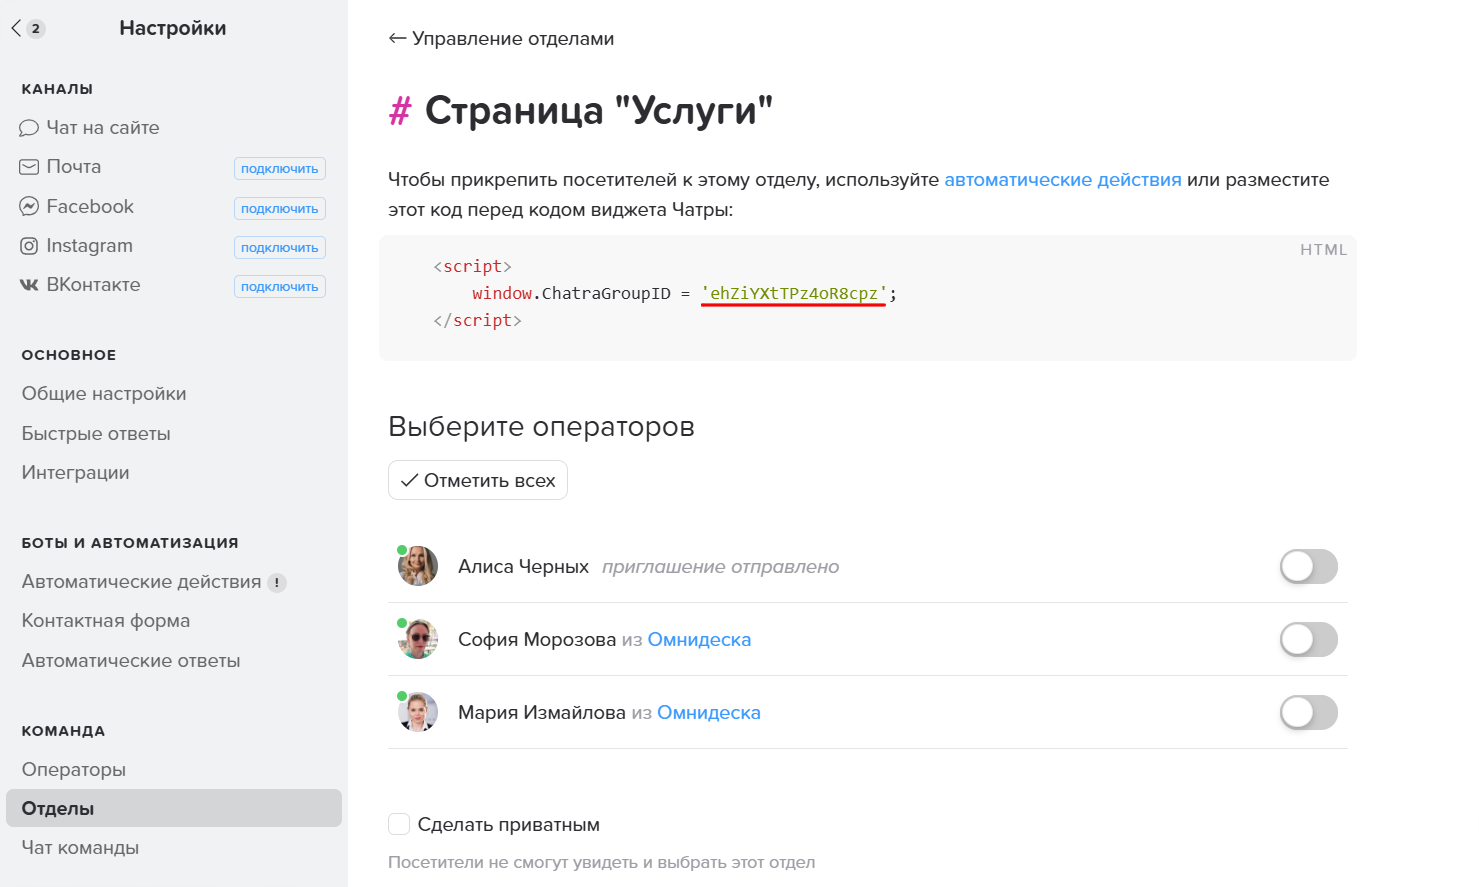The image size is (1479, 887).
Task: Click приглашение отправлено status text
Action: 720,567
